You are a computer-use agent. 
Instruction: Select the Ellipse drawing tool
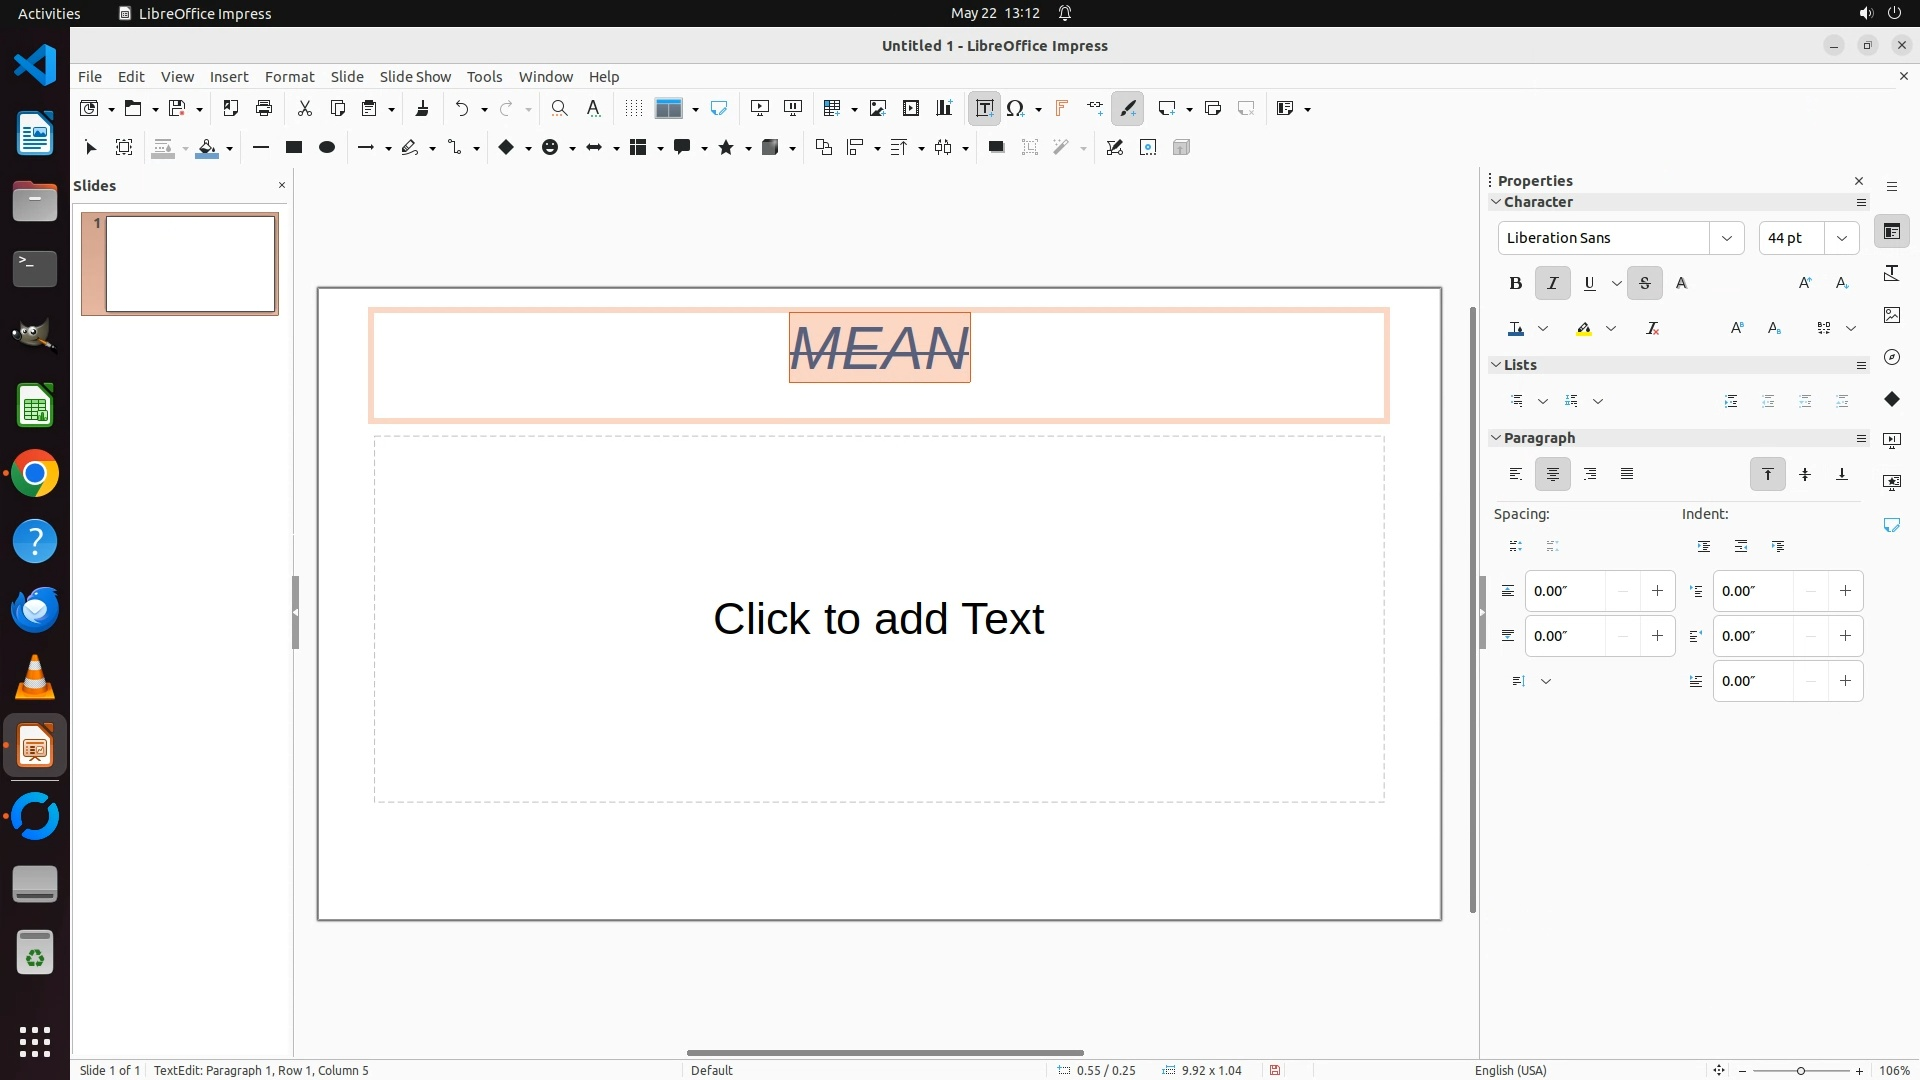pos(326,147)
